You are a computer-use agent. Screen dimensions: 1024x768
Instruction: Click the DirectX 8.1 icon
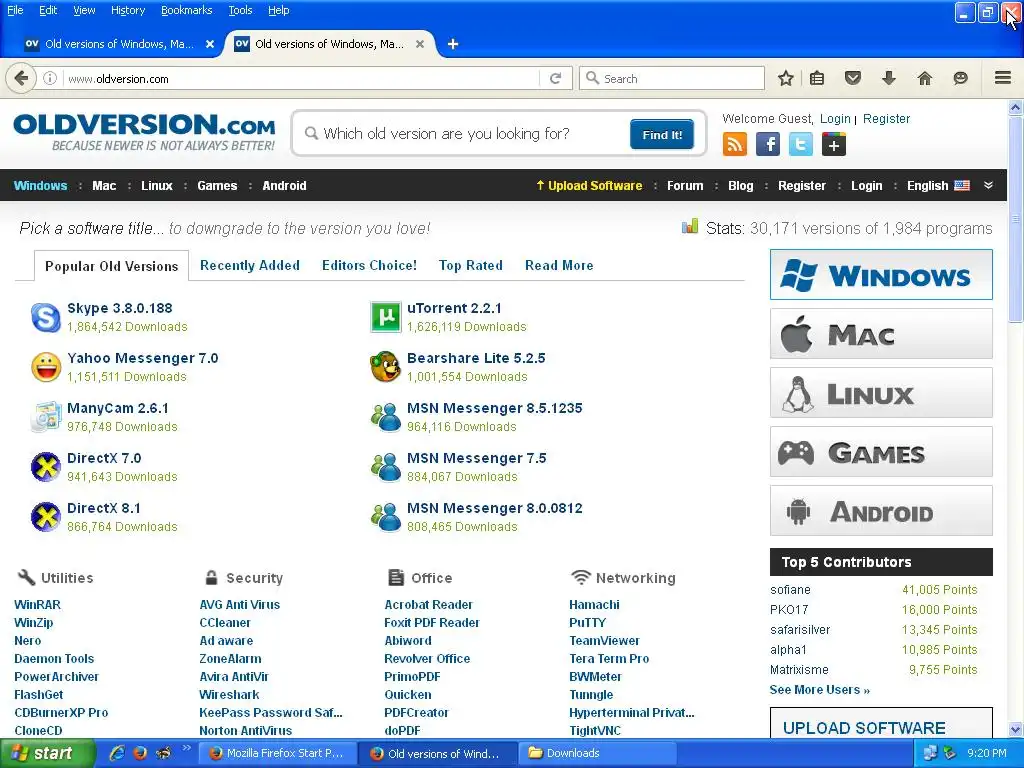(x=46, y=517)
